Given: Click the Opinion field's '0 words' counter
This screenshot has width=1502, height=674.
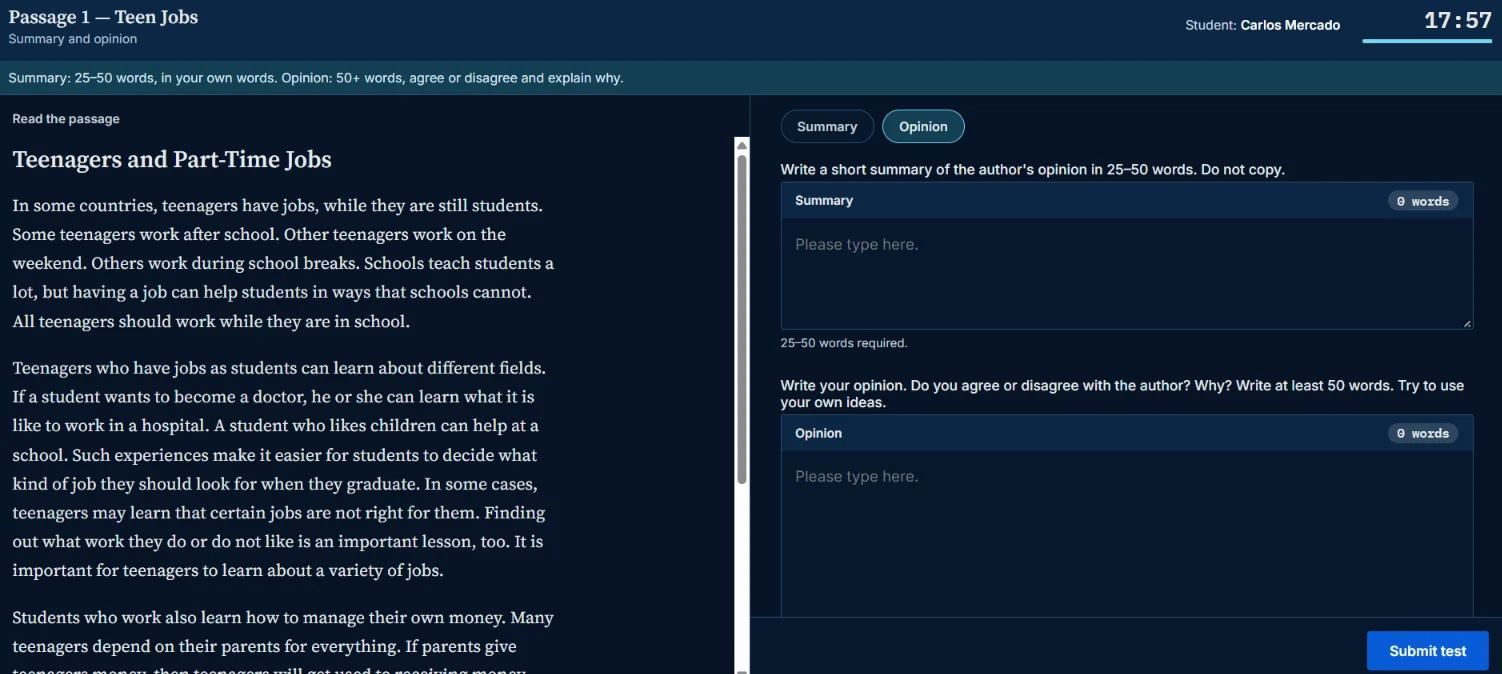Looking at the screenshot, I should click(1422, 434).
